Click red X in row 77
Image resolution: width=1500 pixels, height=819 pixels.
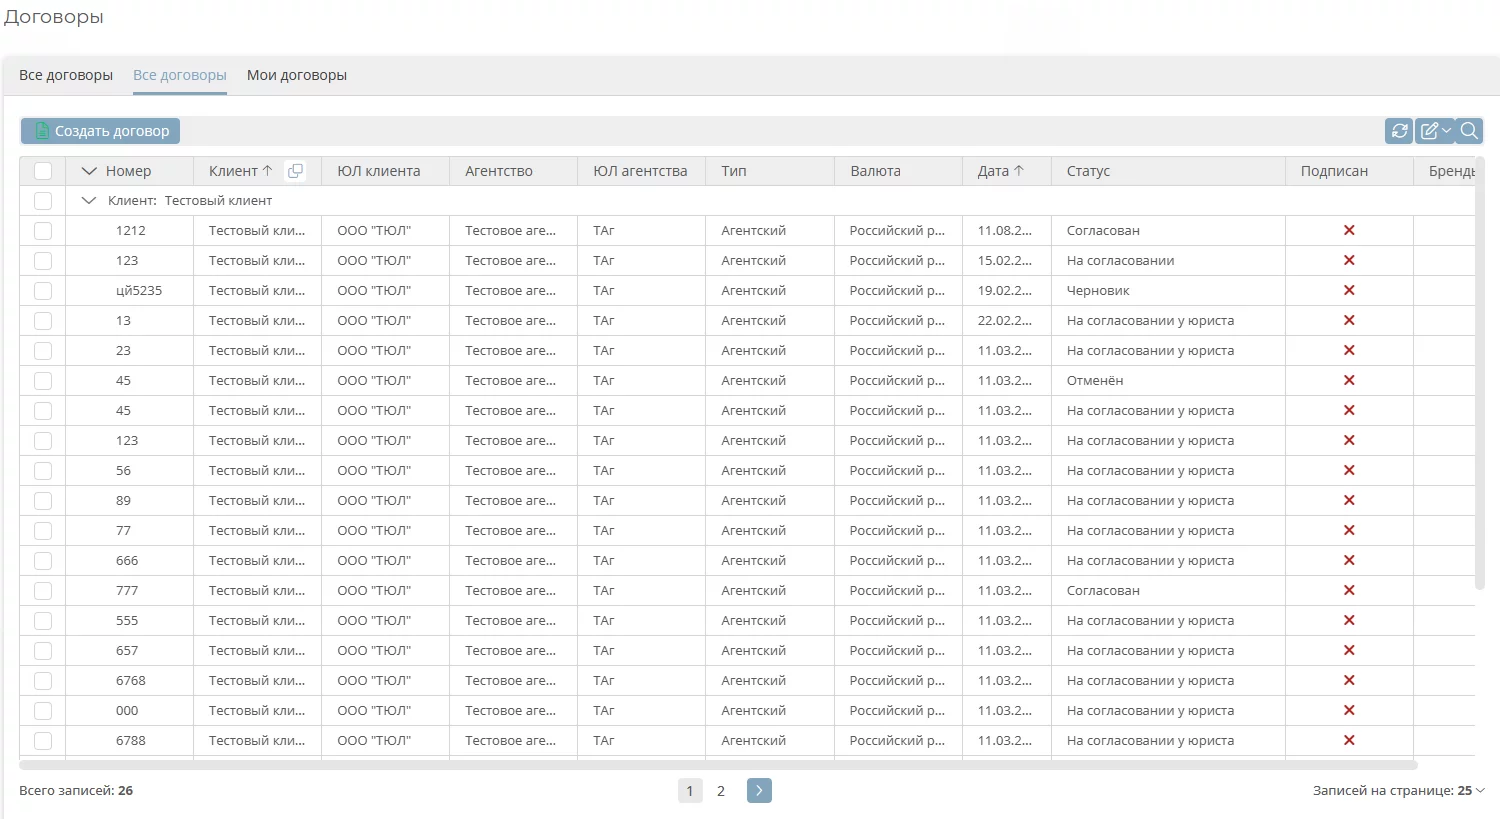pyautogui.click(x=1349, y=531)
